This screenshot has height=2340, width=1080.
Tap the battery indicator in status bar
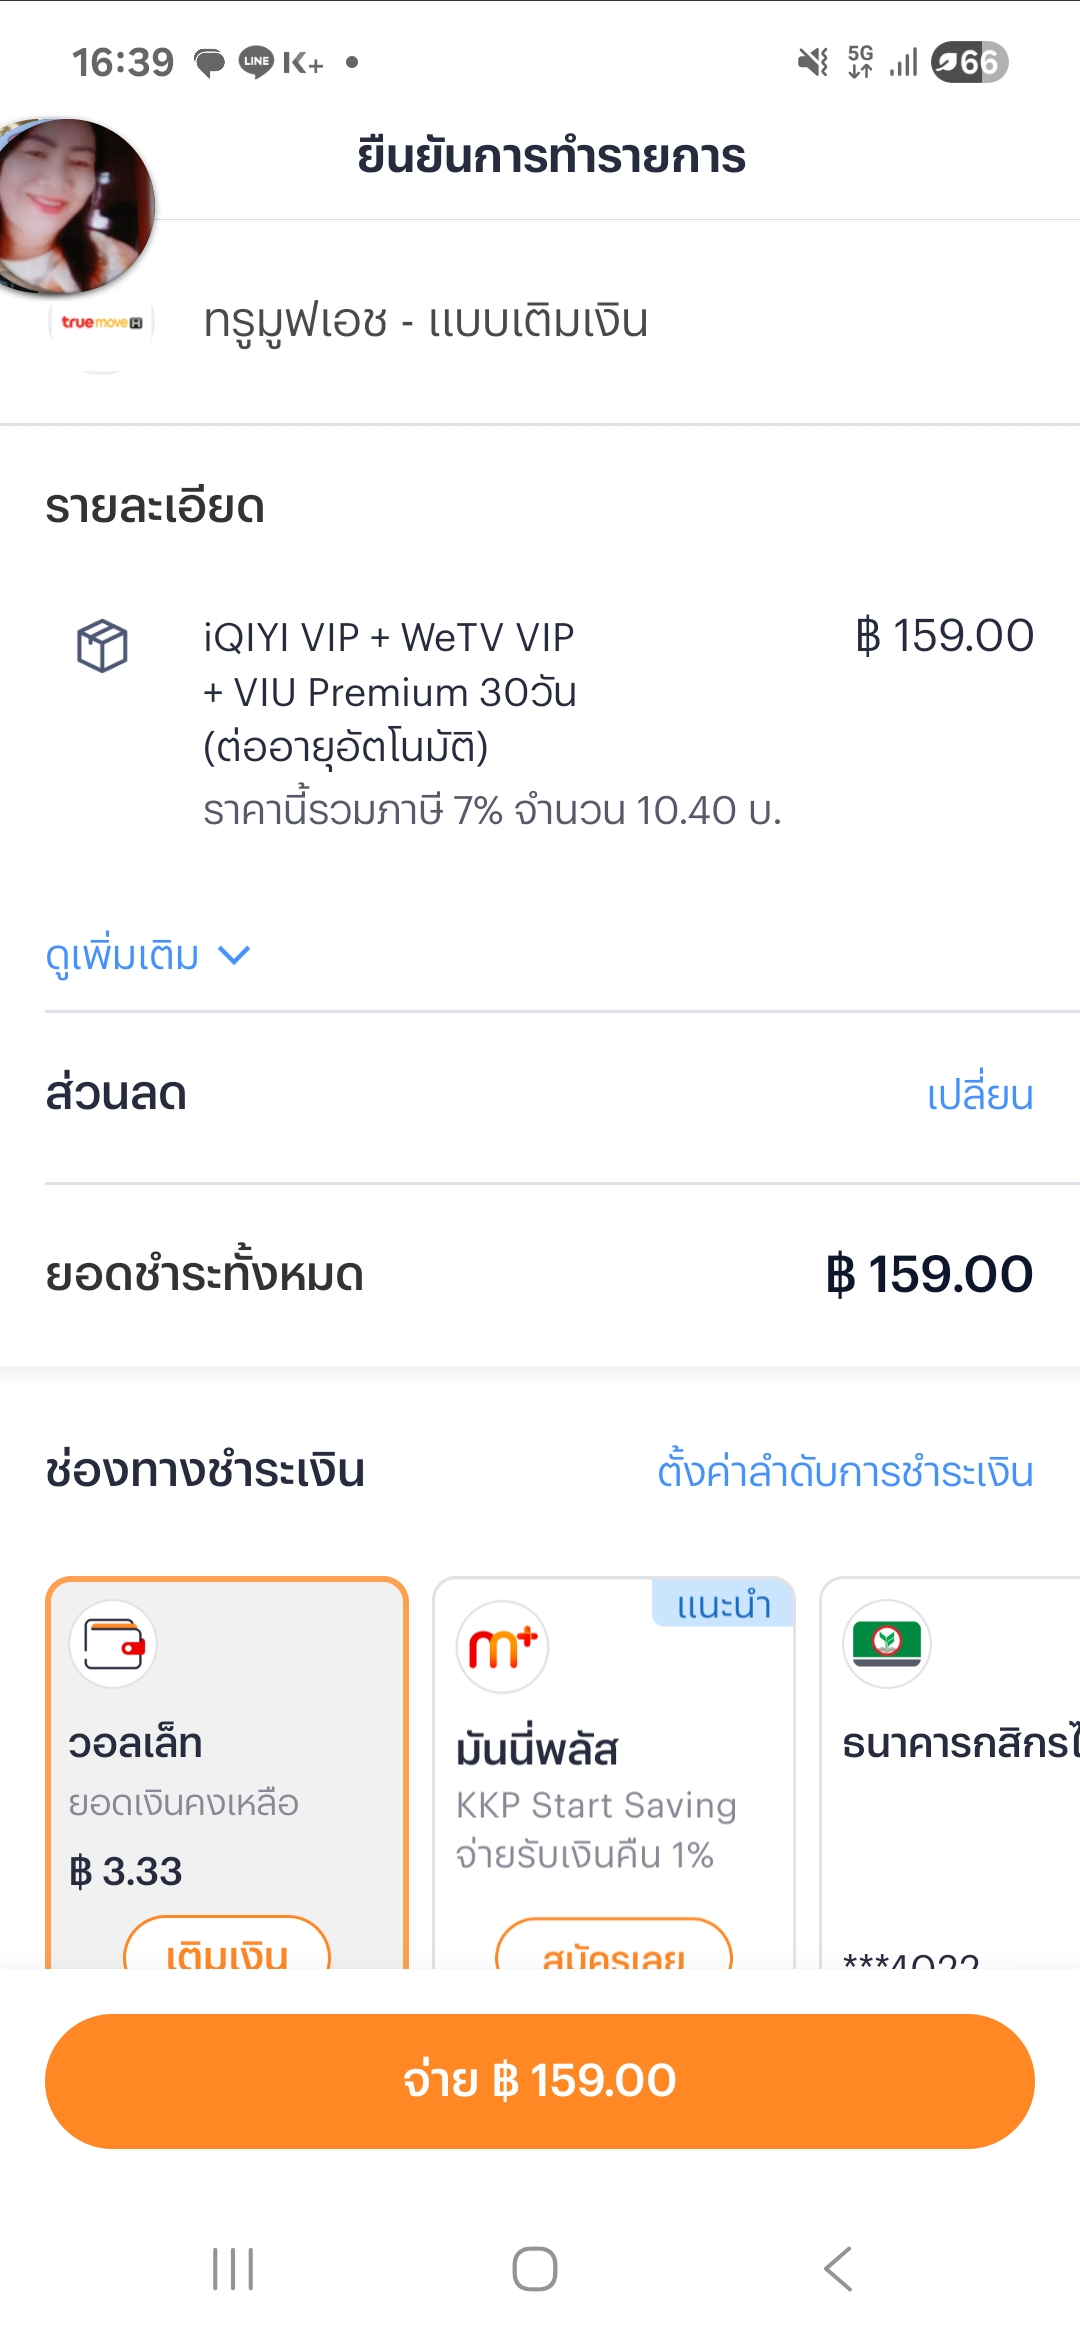969,62
